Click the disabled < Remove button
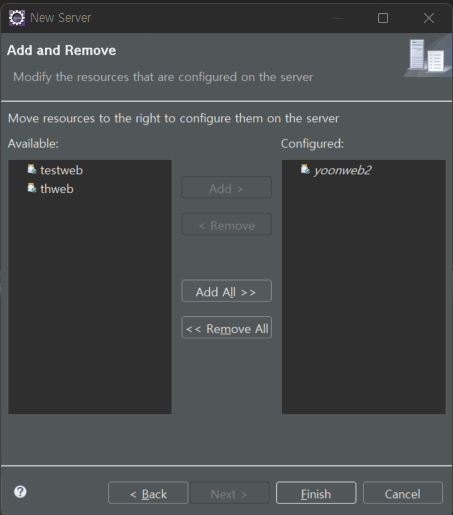The width and height of the screenshot is (453, 515). [x=227, y=224]
